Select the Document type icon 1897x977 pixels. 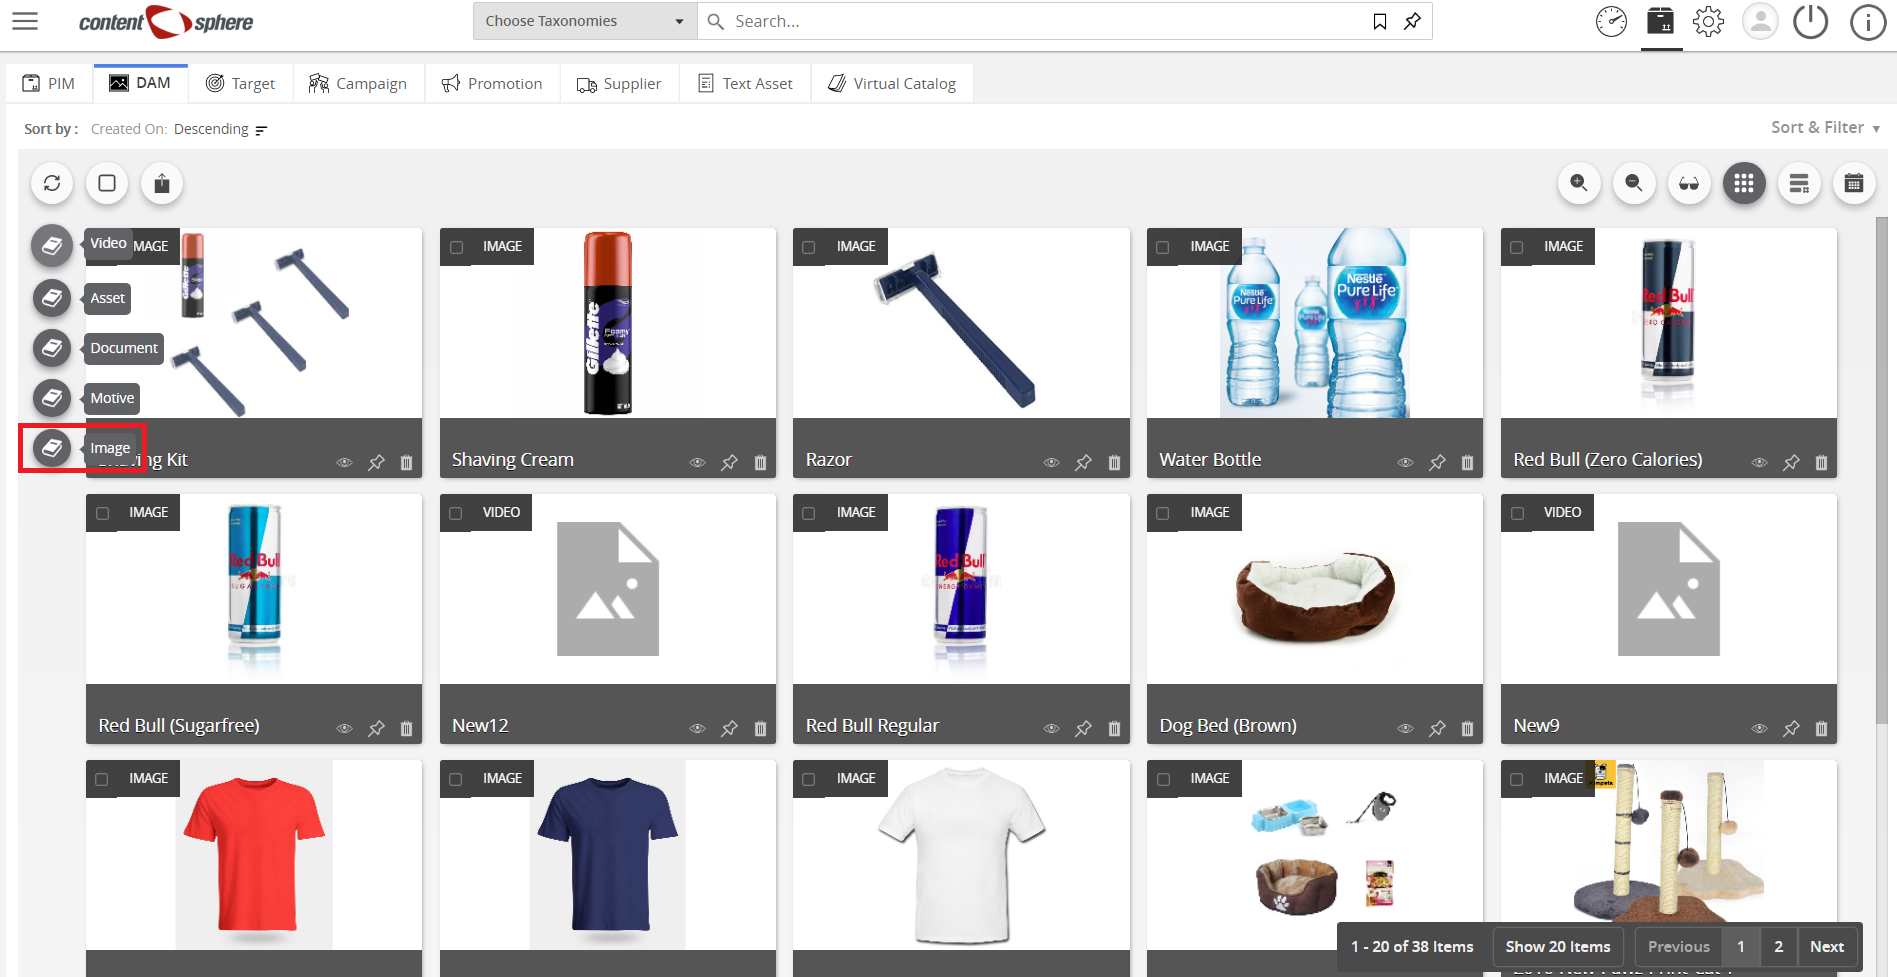click(52, 348)
